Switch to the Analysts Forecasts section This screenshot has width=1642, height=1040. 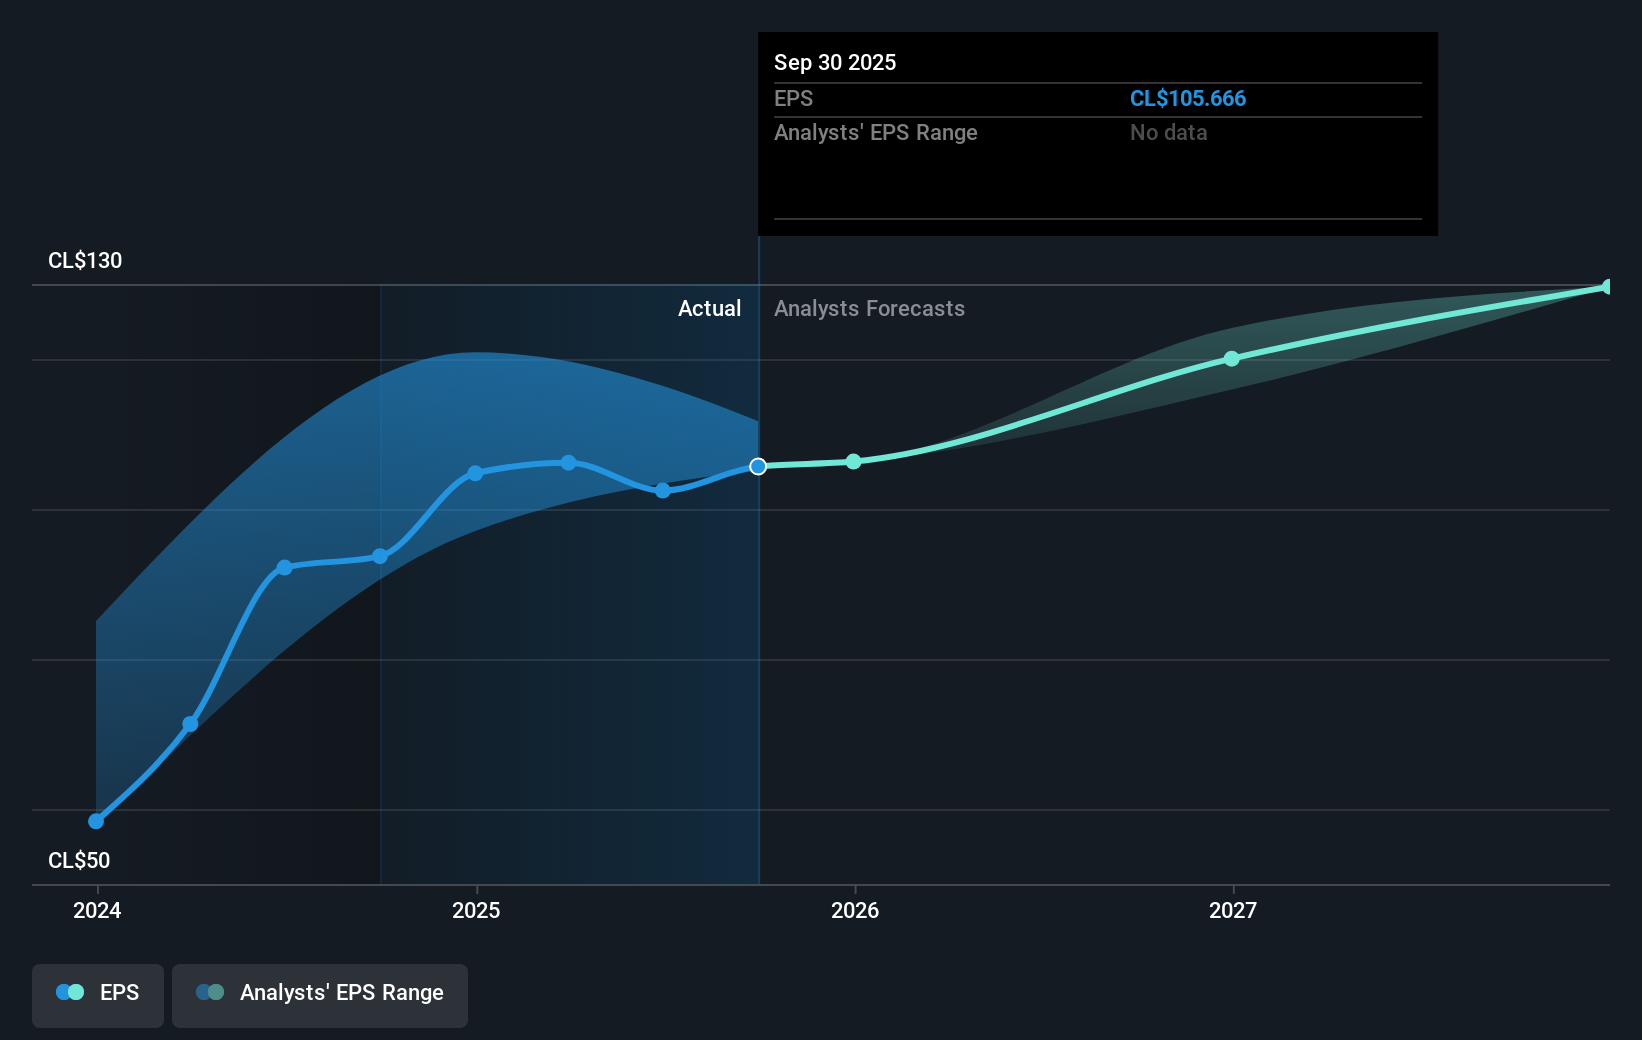[x=869, y=309]
